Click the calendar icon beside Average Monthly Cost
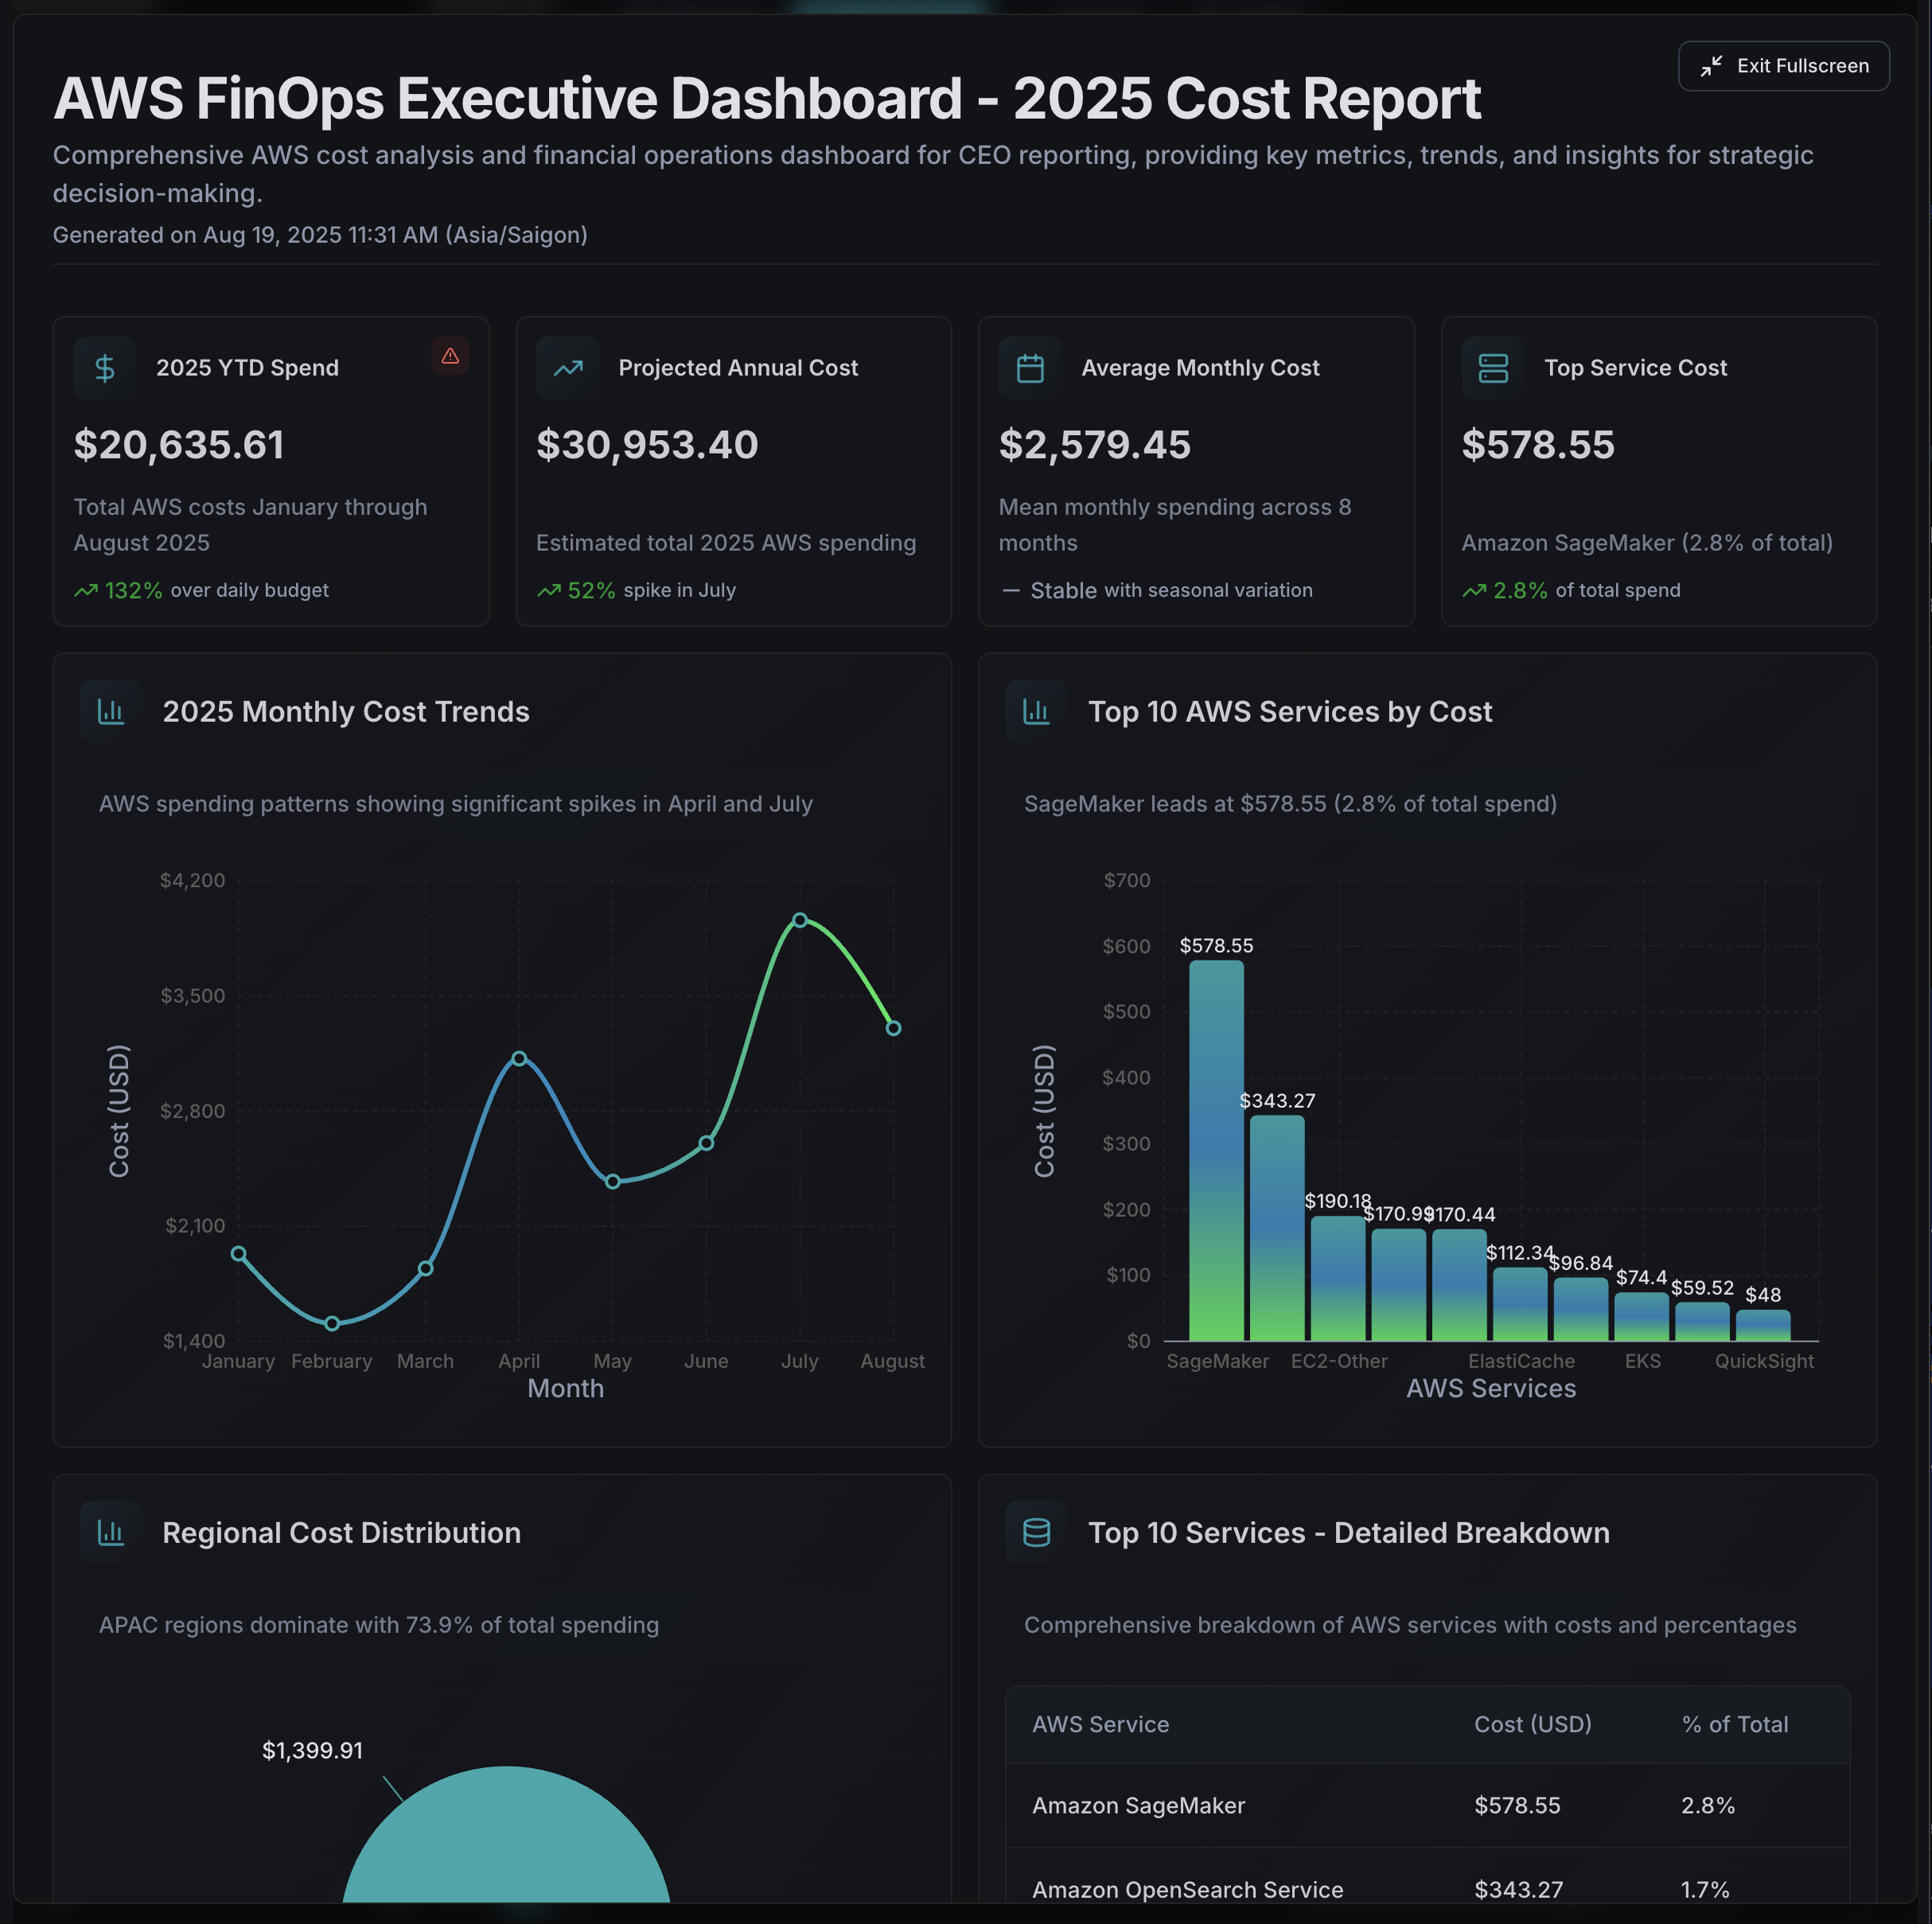The width and height of the screenshot is (1932, 1924). (x=1030, y=368)
